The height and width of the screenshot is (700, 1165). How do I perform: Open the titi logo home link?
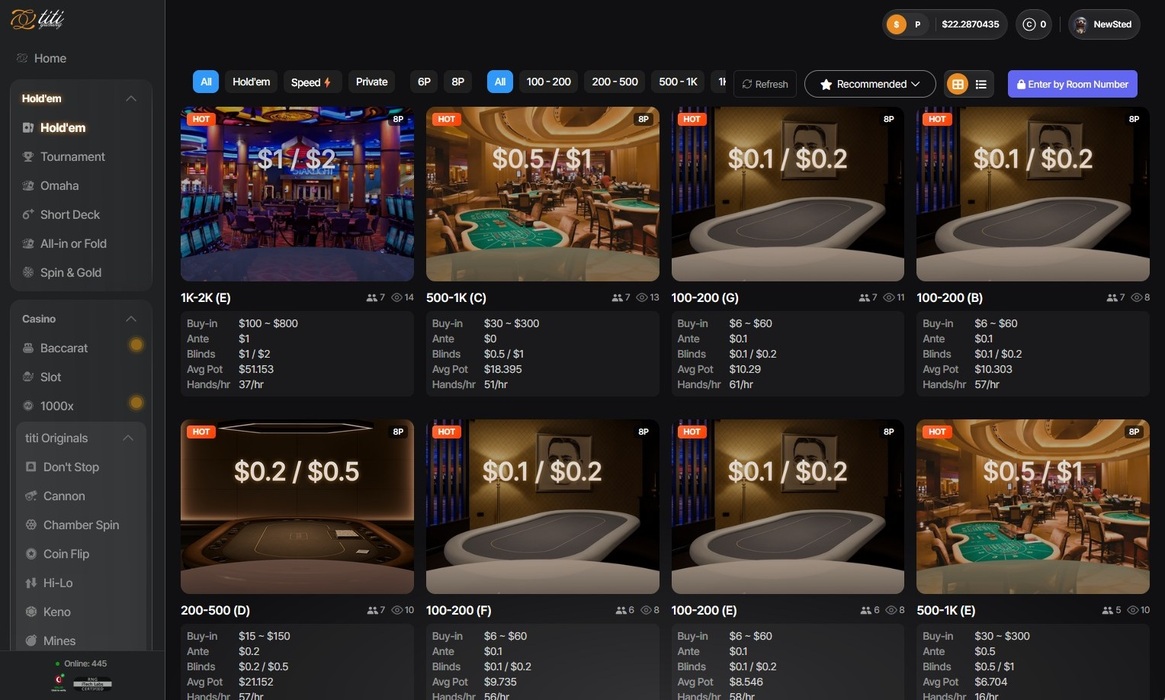(38, 19)
